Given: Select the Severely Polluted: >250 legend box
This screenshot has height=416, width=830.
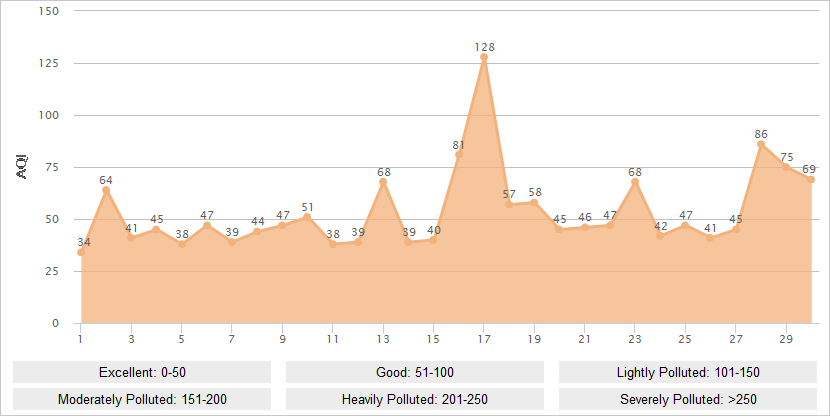Looking at the screenshot, I should coord(688,399).
